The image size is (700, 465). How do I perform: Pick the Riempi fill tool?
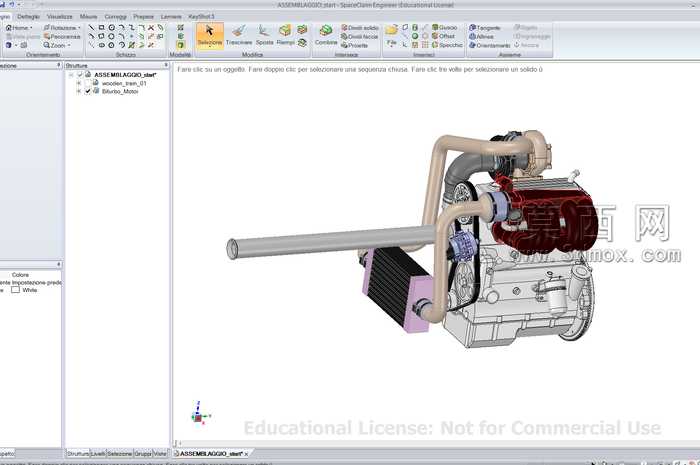285,35
